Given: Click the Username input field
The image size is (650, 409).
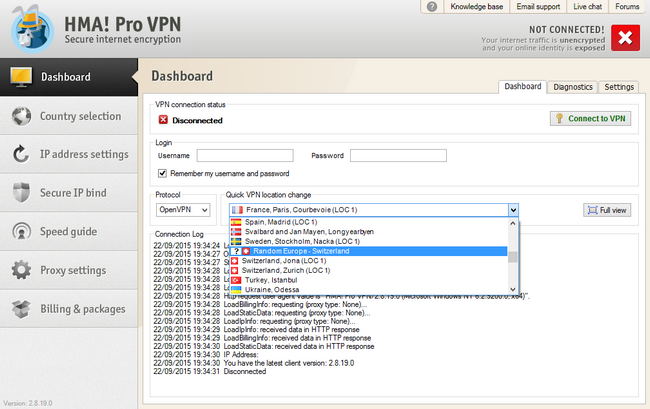Looking at the screenshot, I should point(245,155).
